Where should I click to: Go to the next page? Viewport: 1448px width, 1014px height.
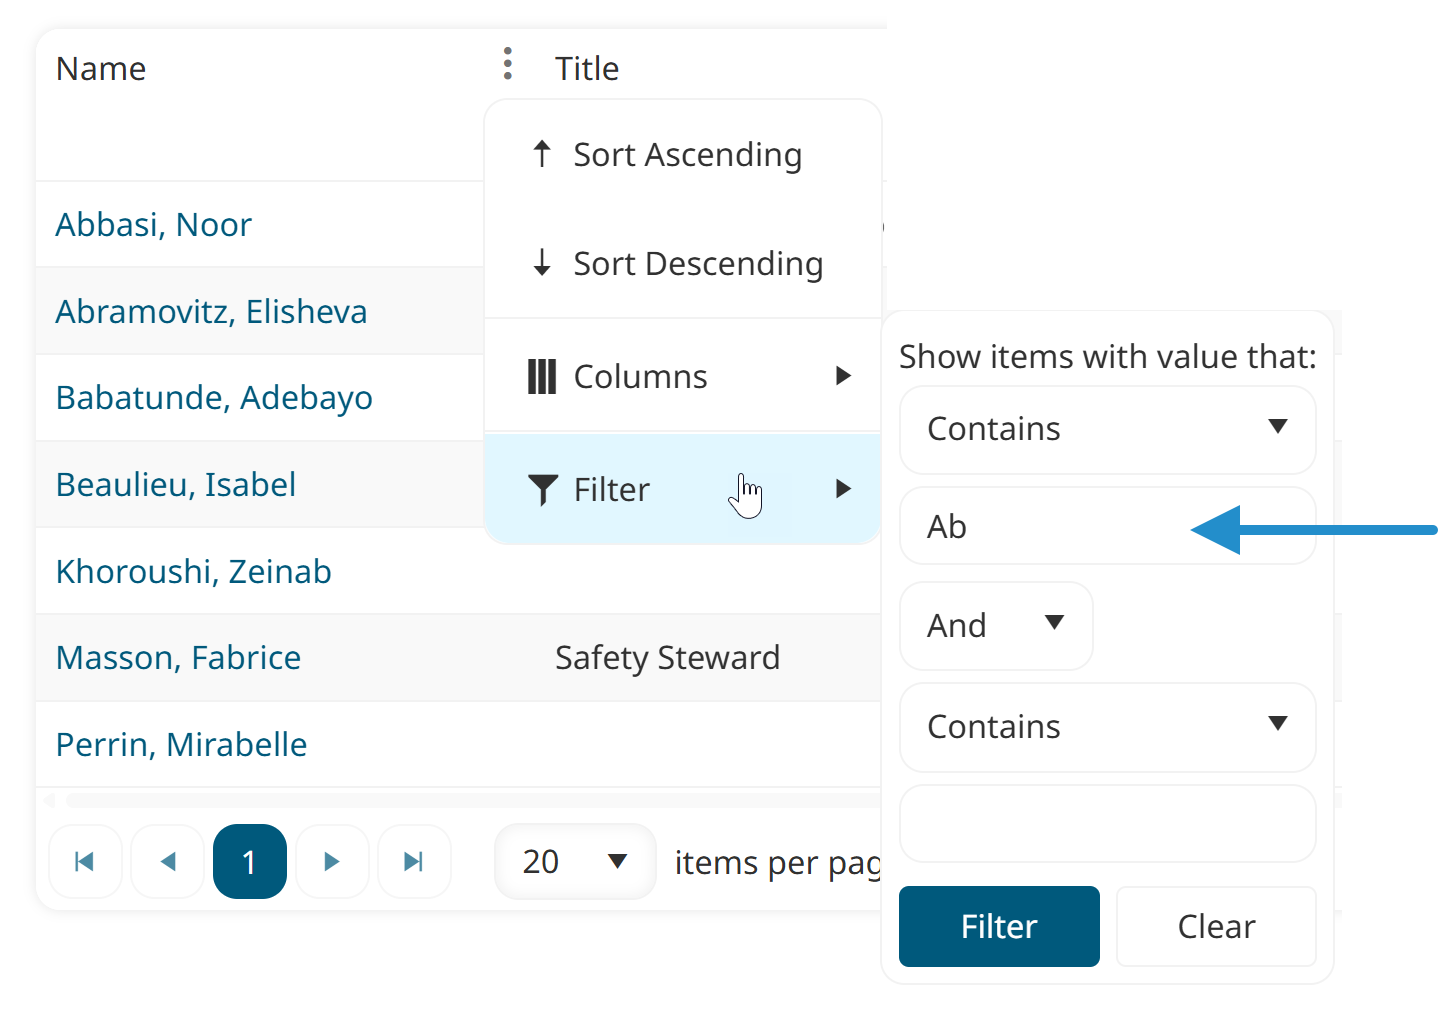(x=332, y=861)
